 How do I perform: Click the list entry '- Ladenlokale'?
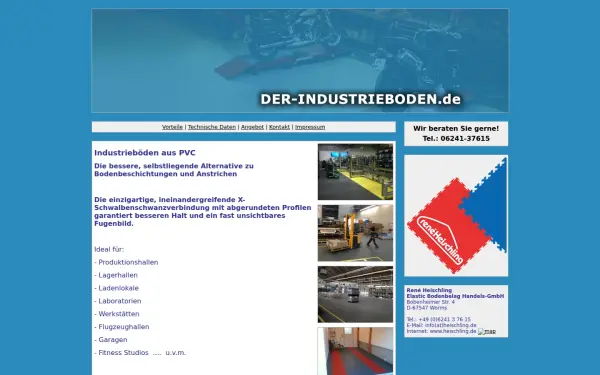click(x=116, y=288)
